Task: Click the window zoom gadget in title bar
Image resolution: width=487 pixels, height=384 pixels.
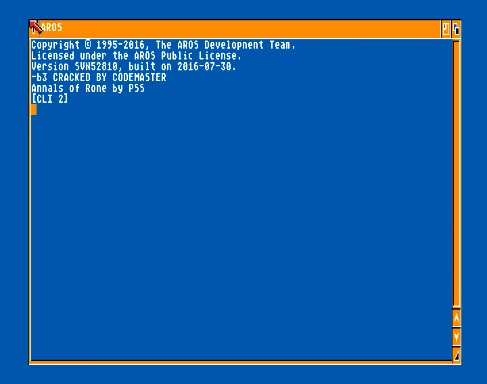Action: pyautogui.click(x=446, y=29)
